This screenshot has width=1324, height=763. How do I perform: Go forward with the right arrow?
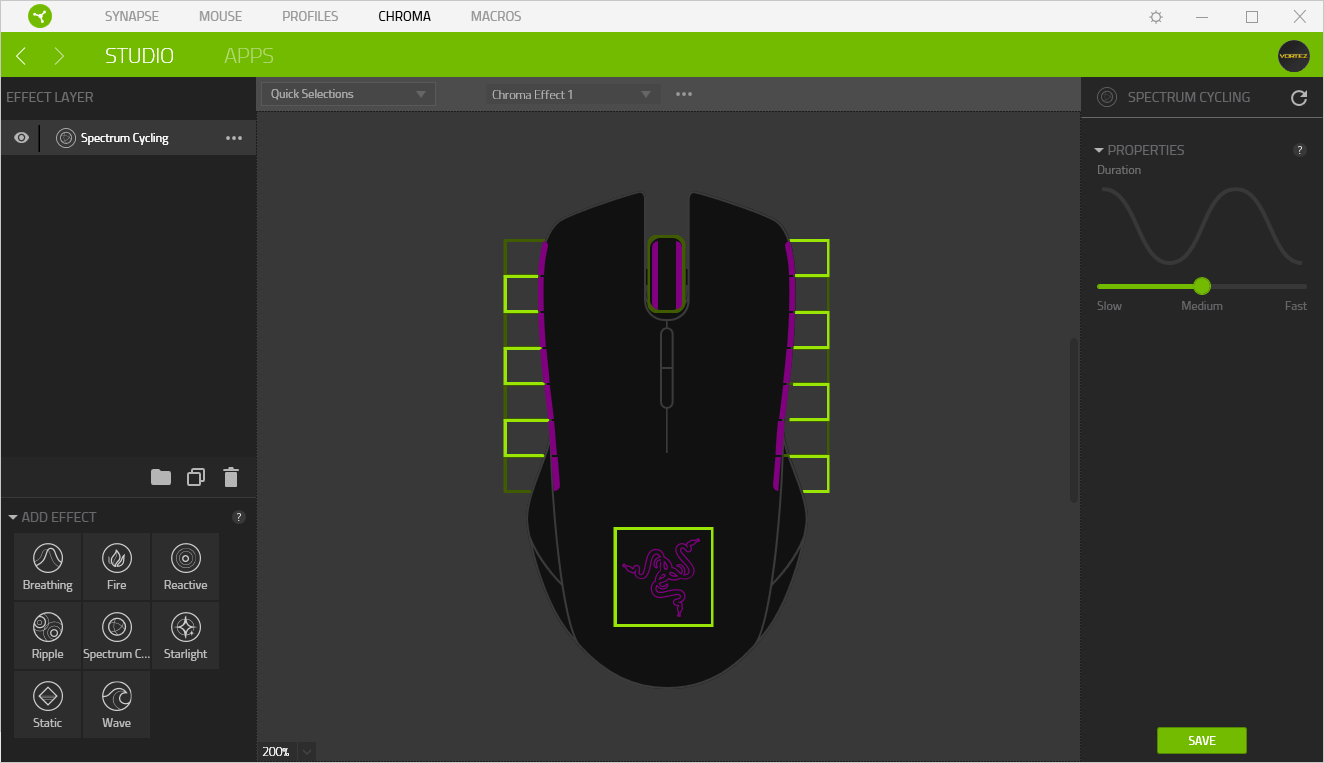59,56
